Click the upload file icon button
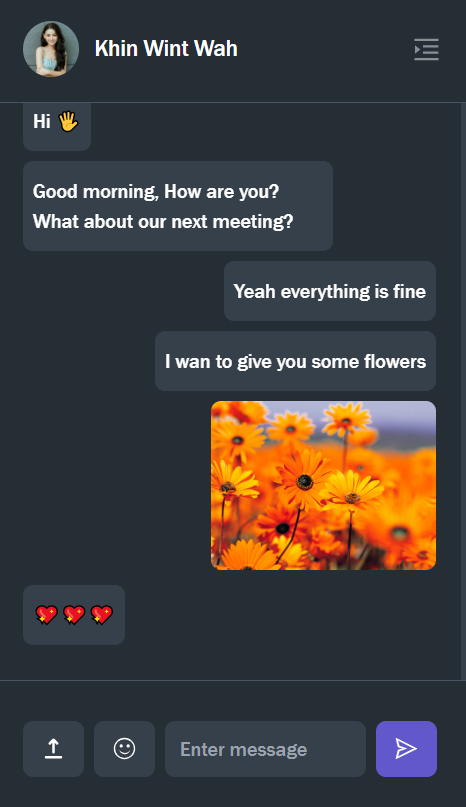This screenshot has height=807, width=466. pyautogui.click(x=54, y=749)
